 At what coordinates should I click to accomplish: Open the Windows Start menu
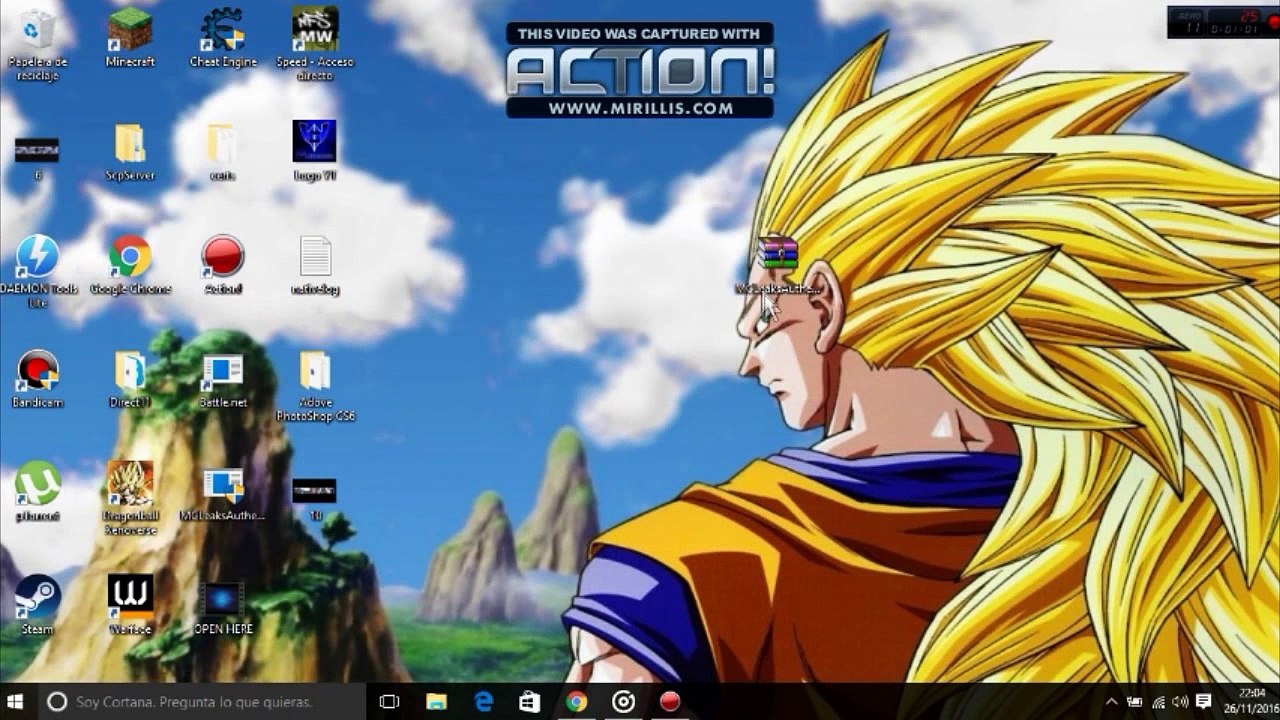pyautogui.click(x=17, y=702)
